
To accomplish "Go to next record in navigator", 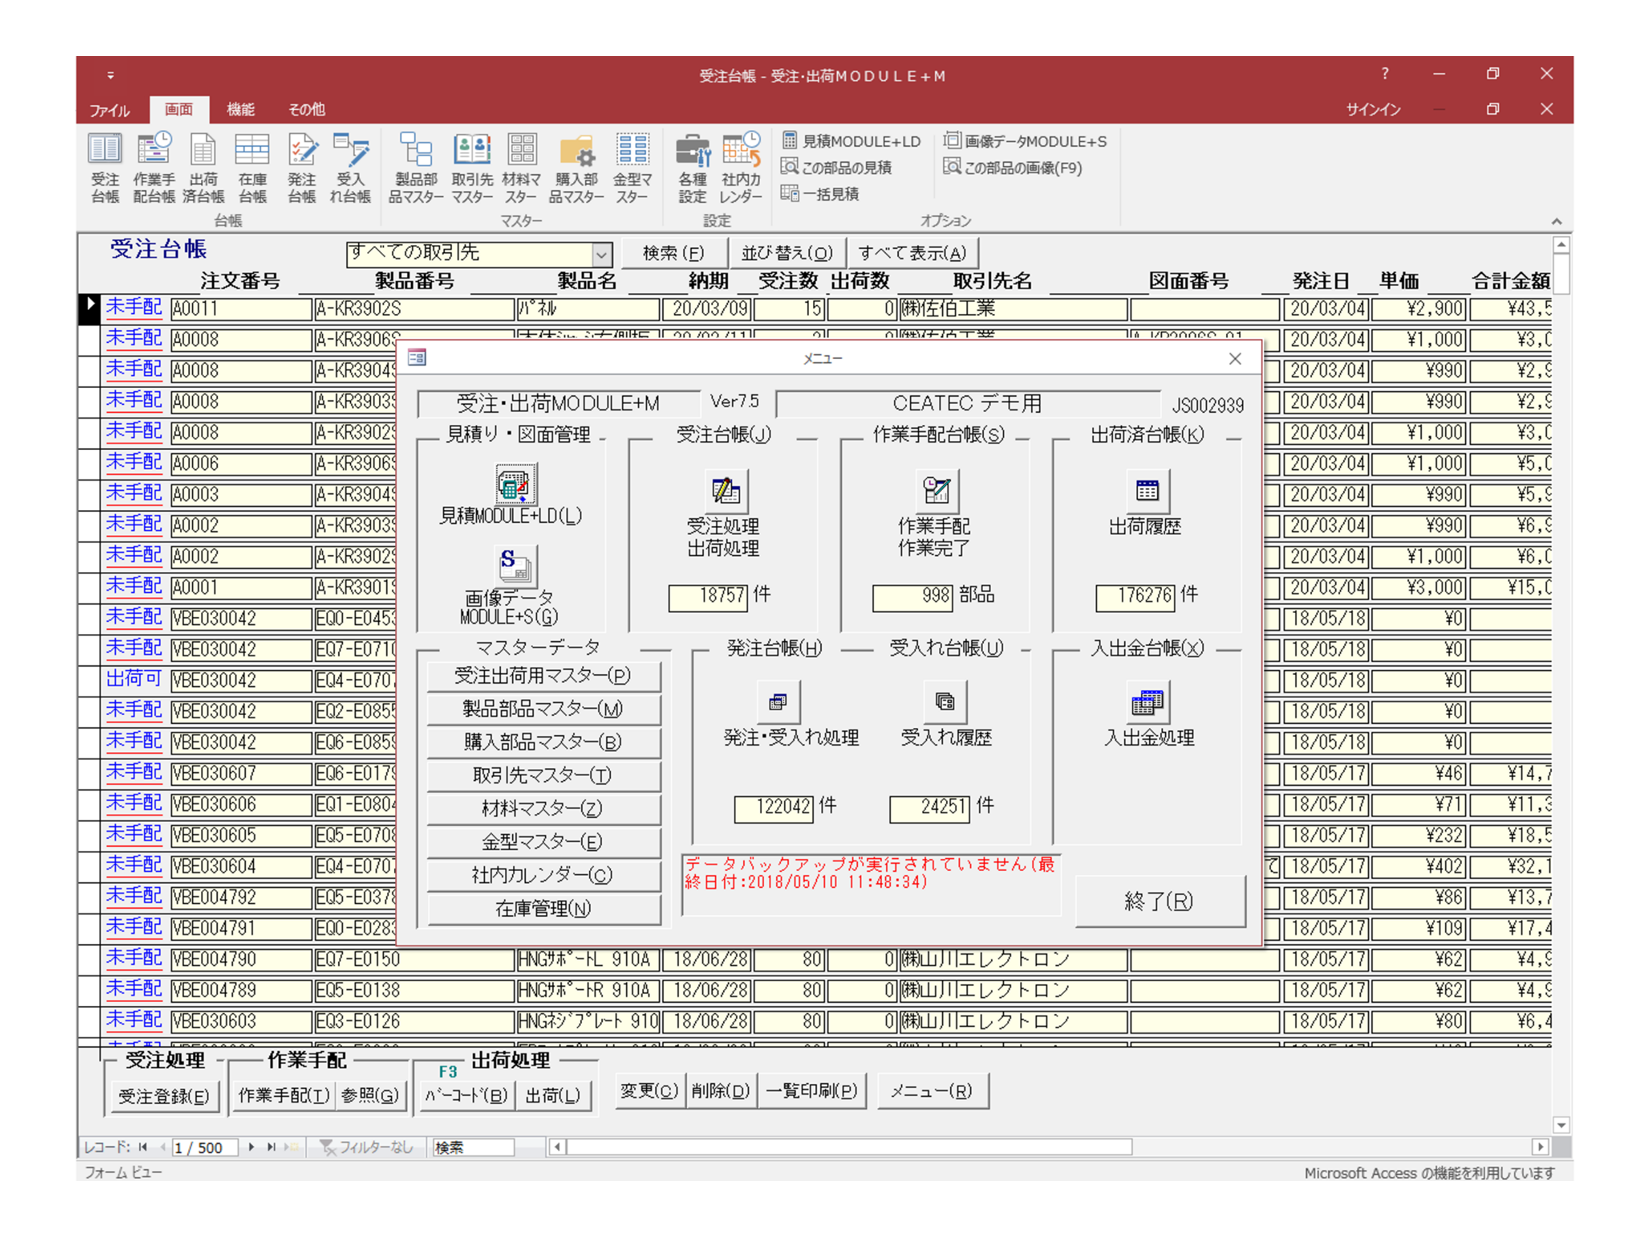I will (251, 1148).
